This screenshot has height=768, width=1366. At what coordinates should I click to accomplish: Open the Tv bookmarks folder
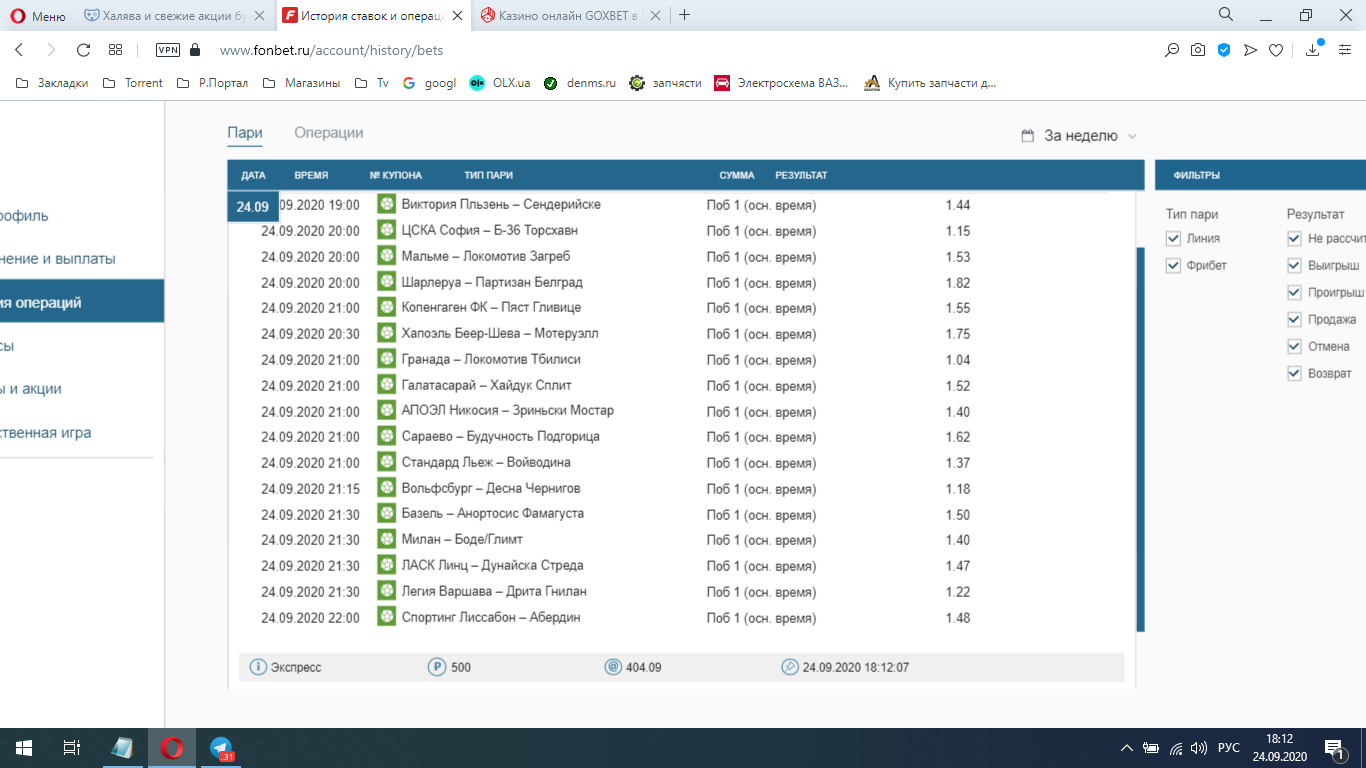pyautogui.click(x=372, y=83)
